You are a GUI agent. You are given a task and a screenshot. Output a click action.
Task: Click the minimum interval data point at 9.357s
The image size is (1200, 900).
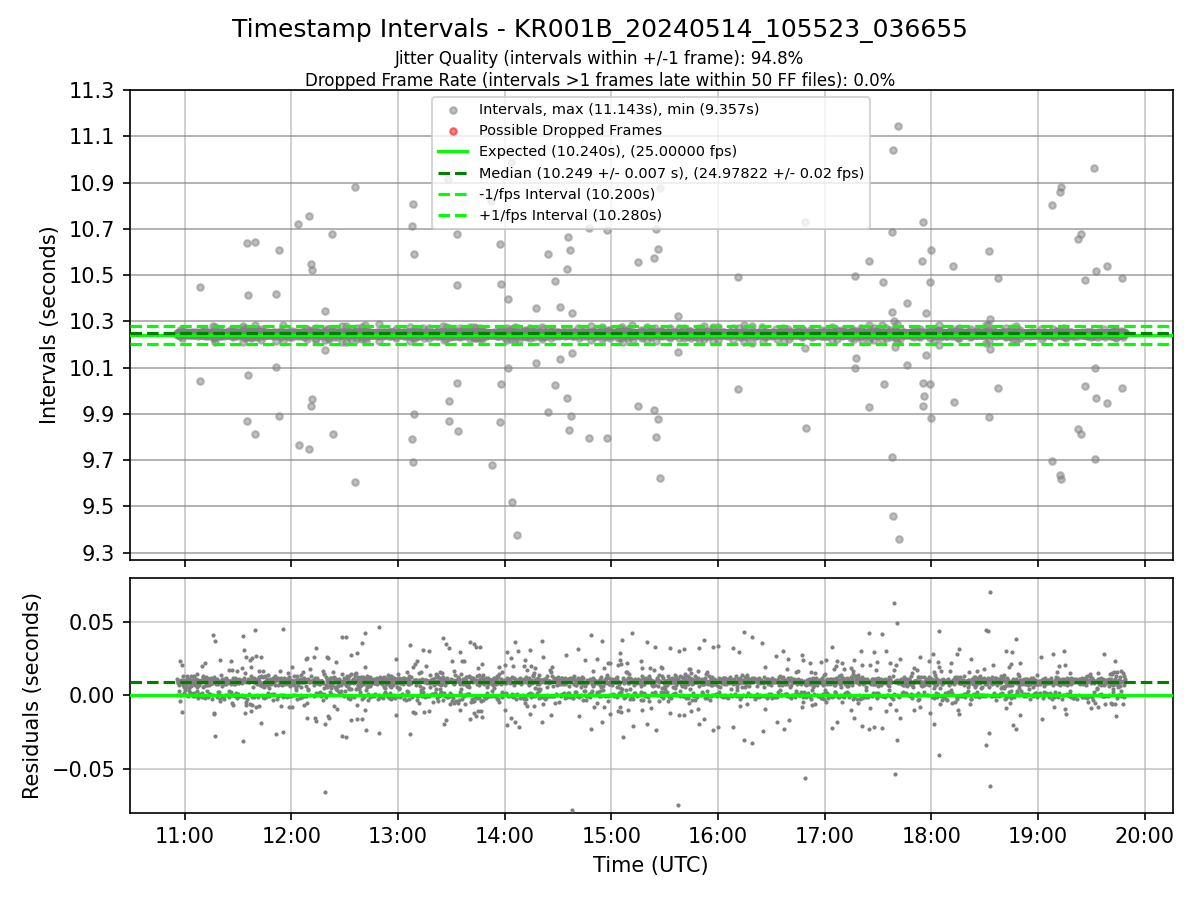[x=899, y=539]
